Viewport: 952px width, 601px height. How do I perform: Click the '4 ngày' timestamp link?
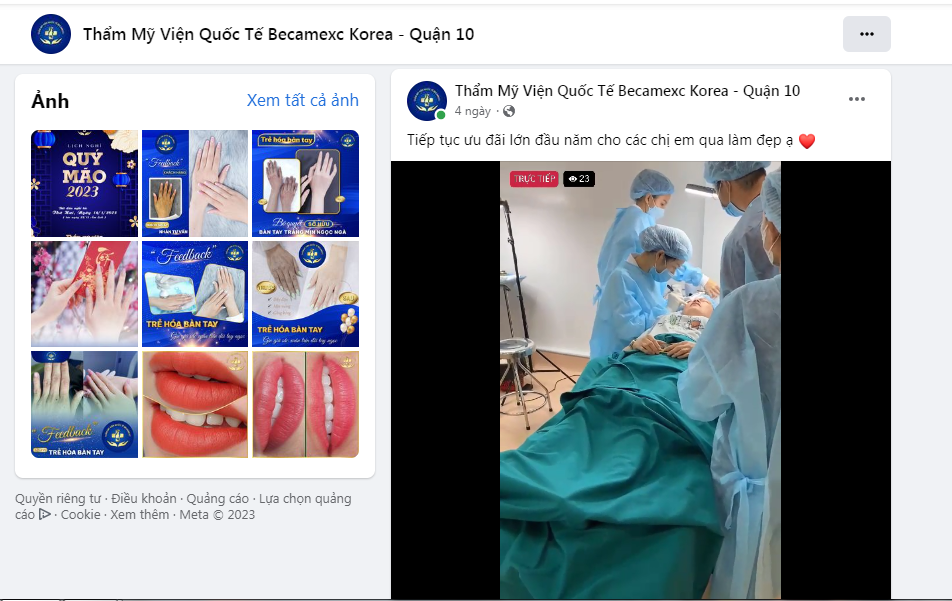[x=472, y=111]
